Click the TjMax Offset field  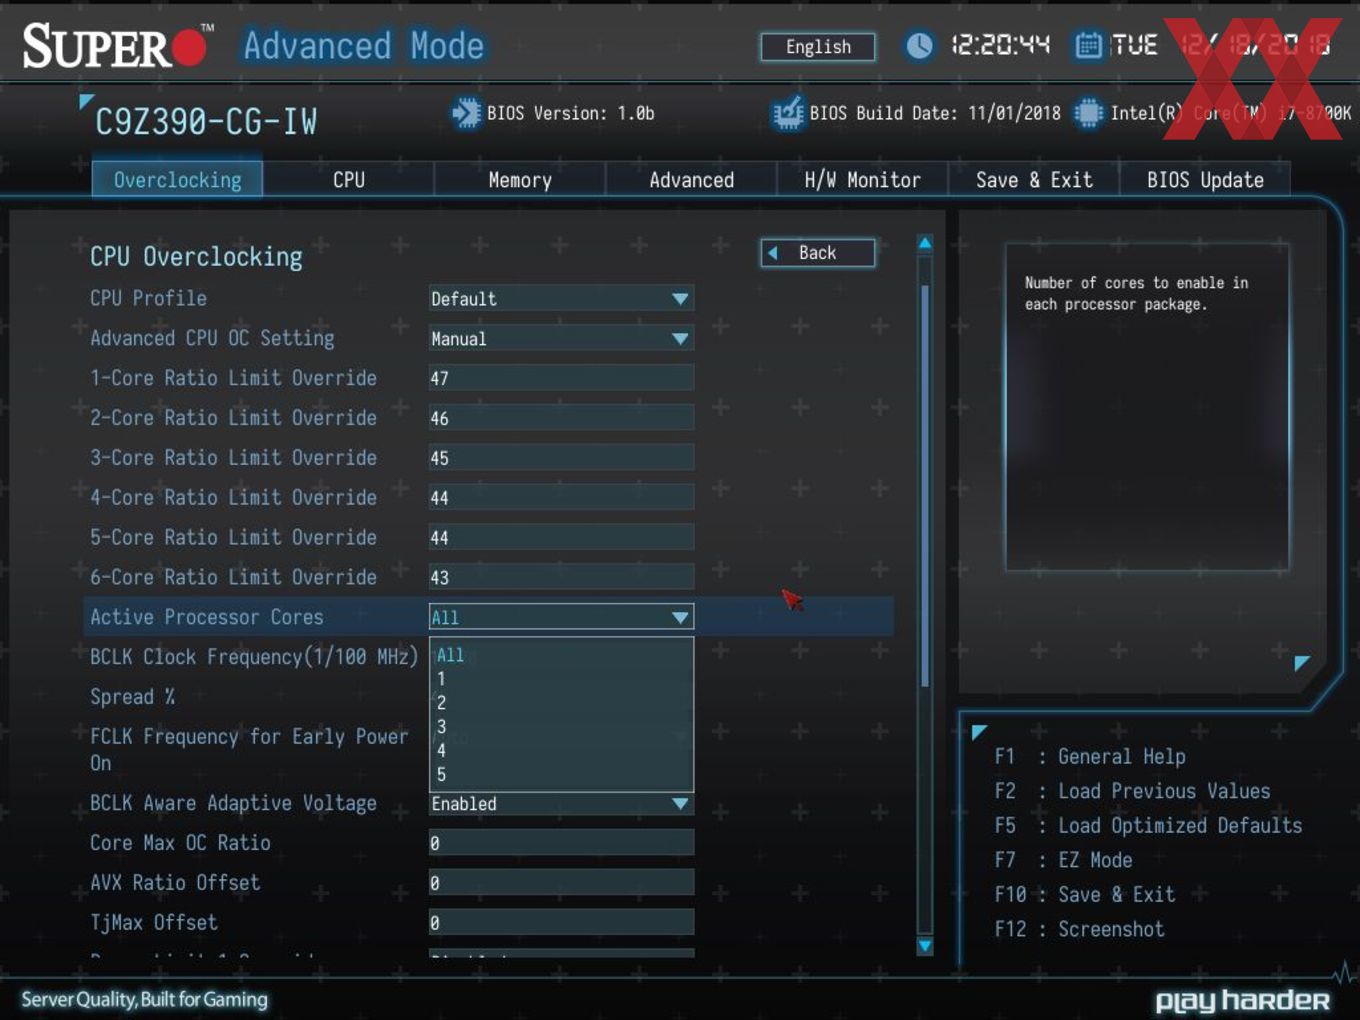pyautogui.click(x=561, y=922)
